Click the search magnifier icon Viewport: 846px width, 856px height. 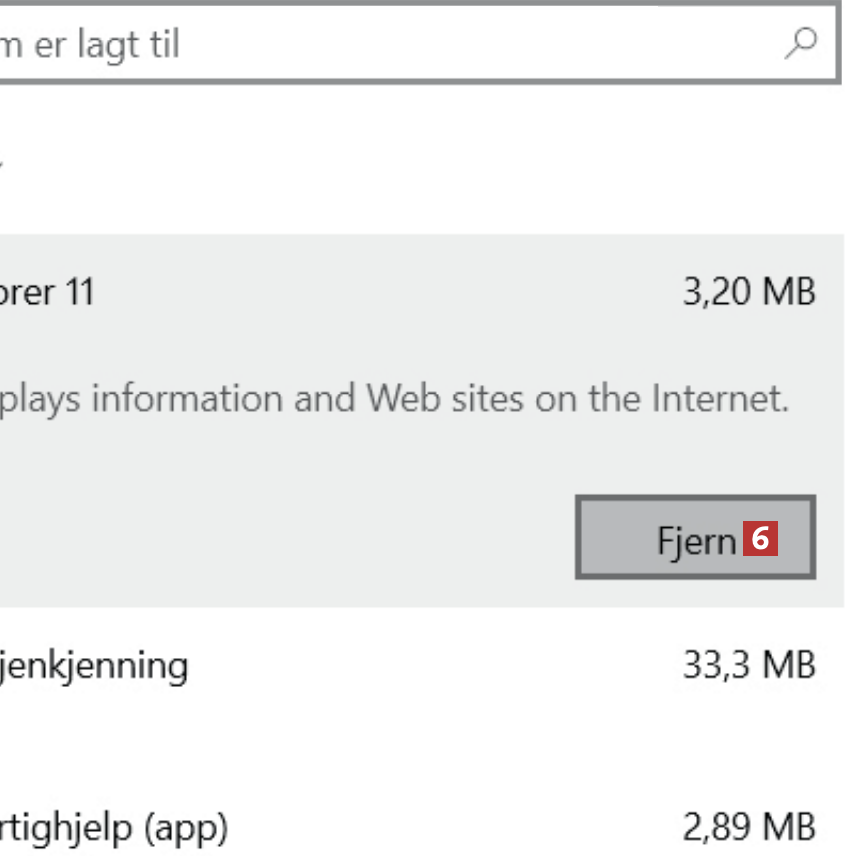800,44
